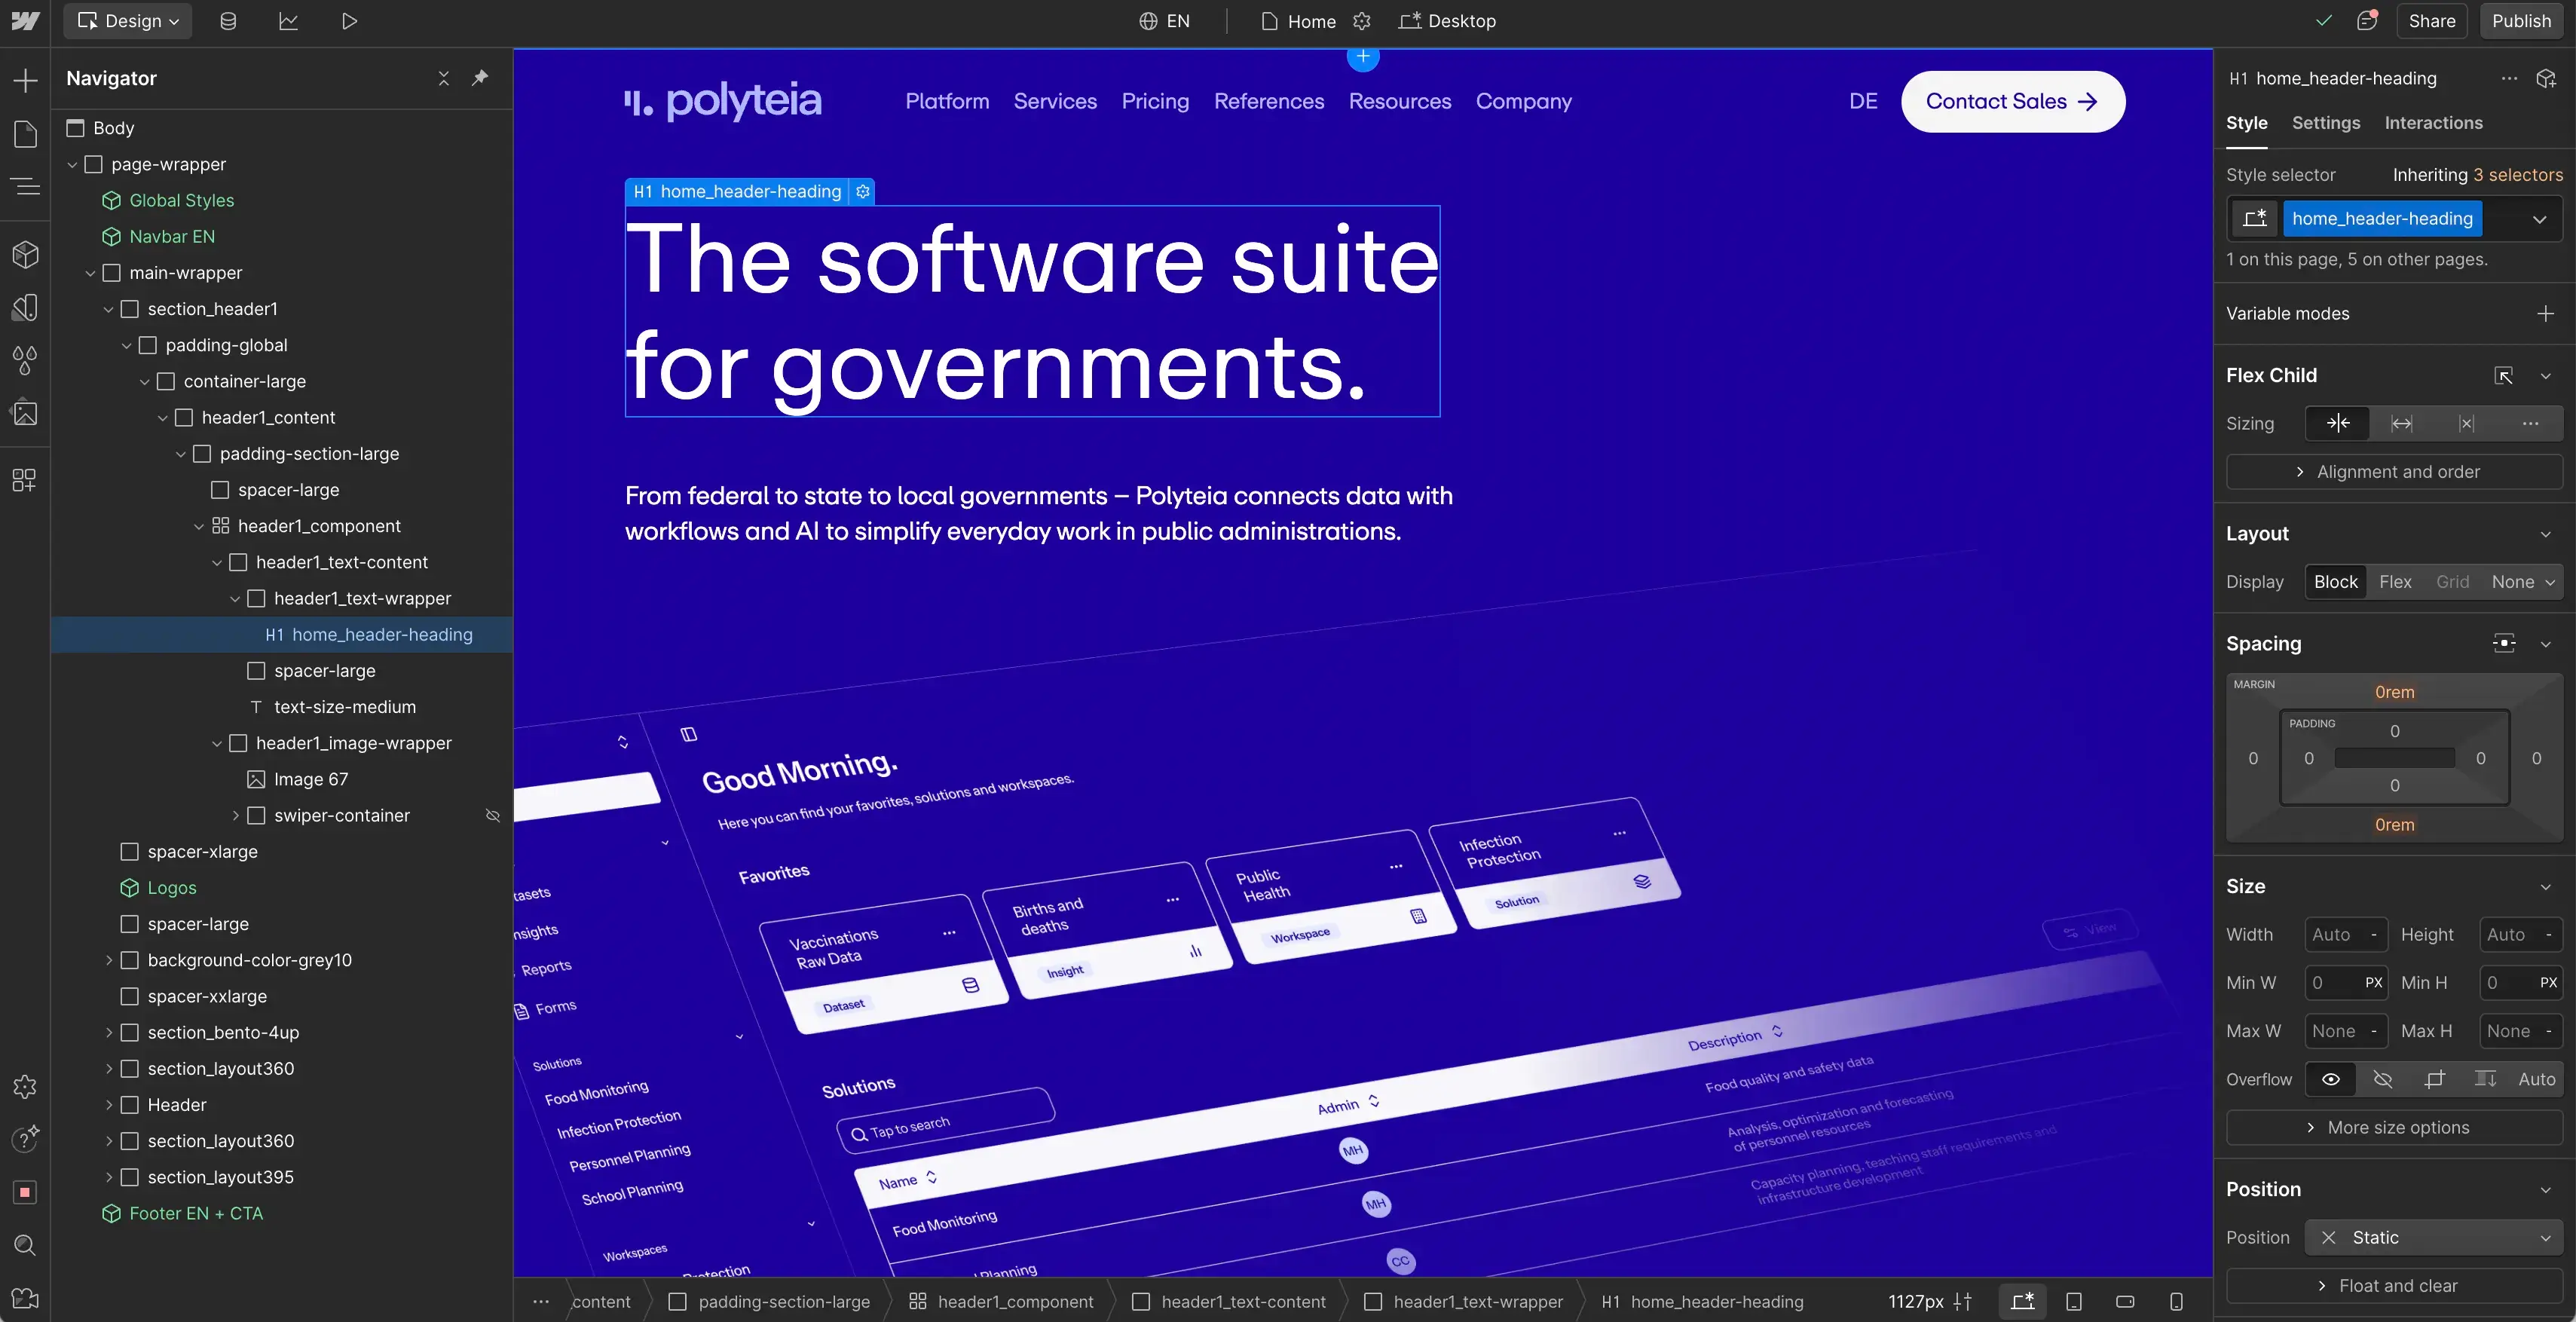Open the Pages panel icon

click(25, 134)
